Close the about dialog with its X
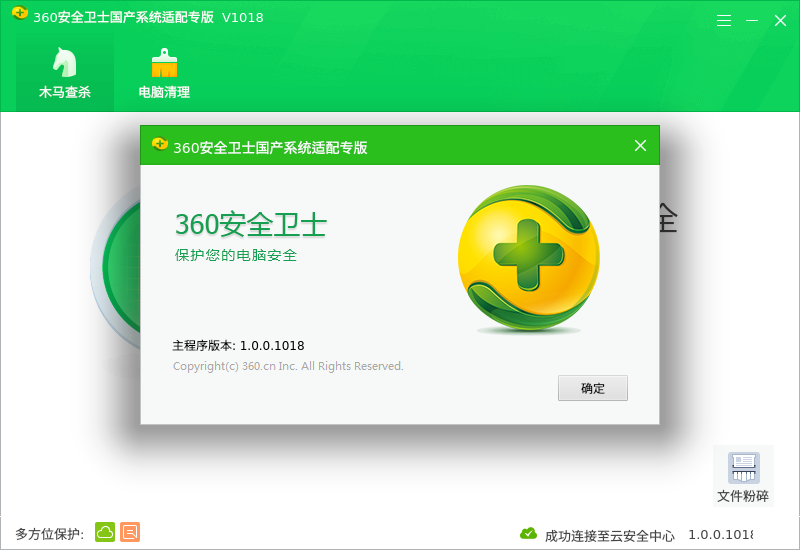Viewport: 800px width, 550px height. (x=640, y=146)
